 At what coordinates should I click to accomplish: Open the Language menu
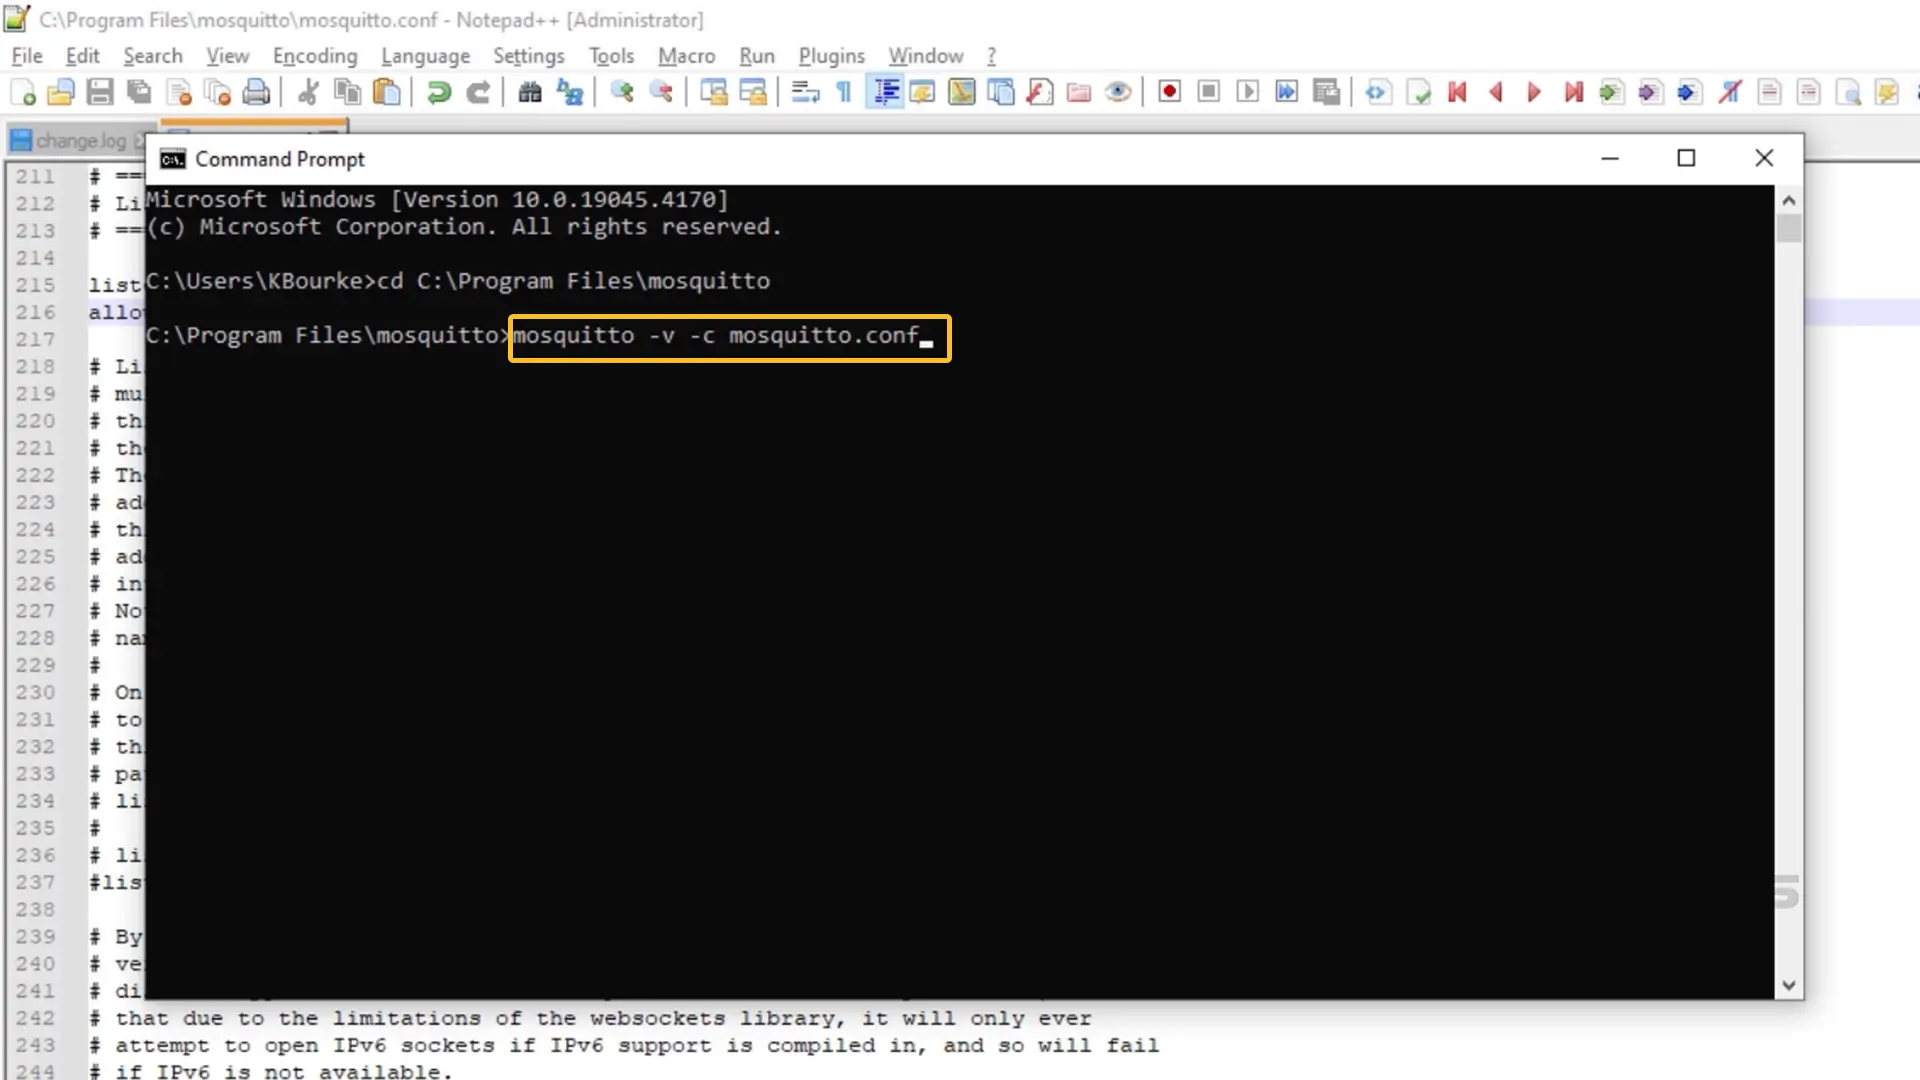coord(426,56)
